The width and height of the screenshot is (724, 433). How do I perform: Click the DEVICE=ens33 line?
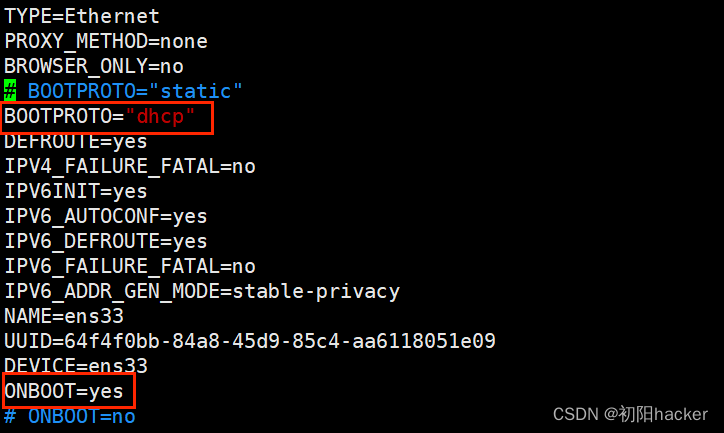(x=76, y=366)
